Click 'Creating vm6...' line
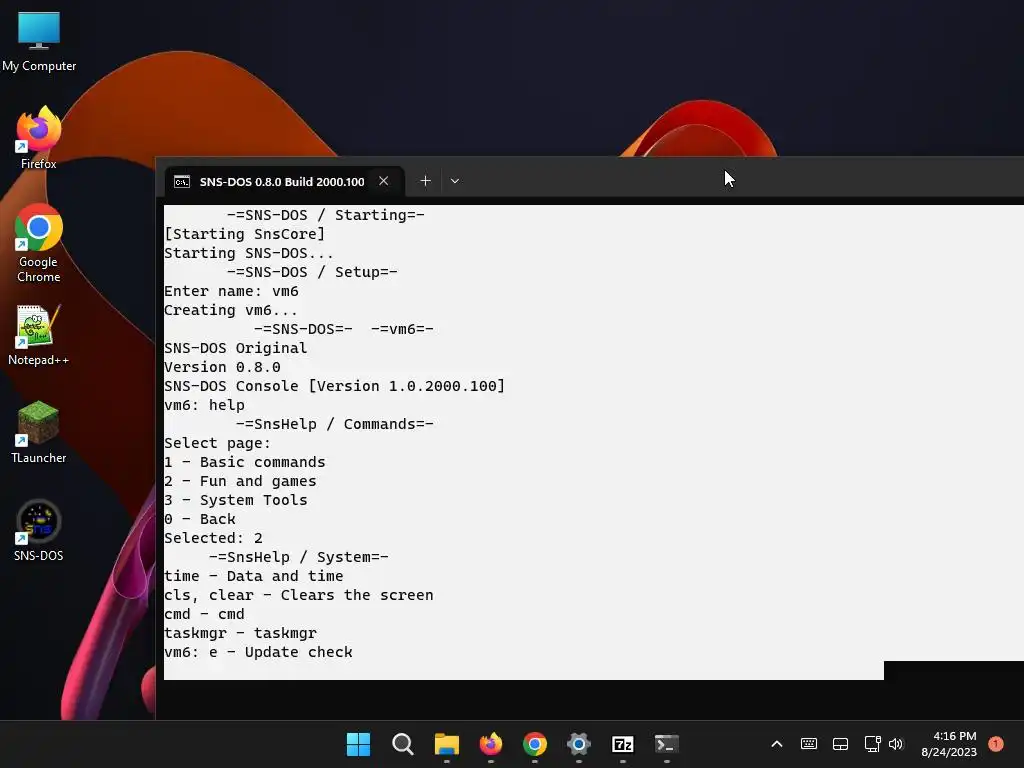The height and width of the screenshot is (768, 1024). point(231,310)
